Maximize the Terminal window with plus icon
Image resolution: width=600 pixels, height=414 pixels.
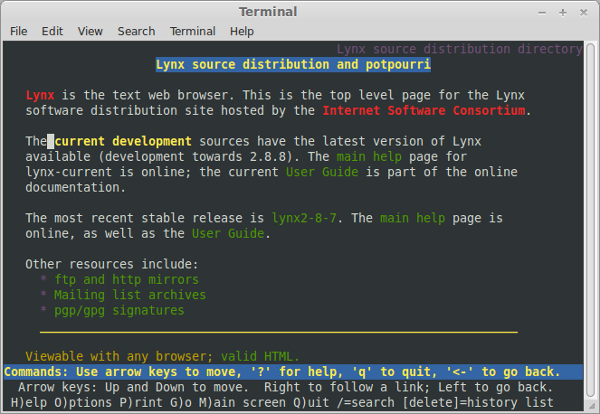point(562,13)
